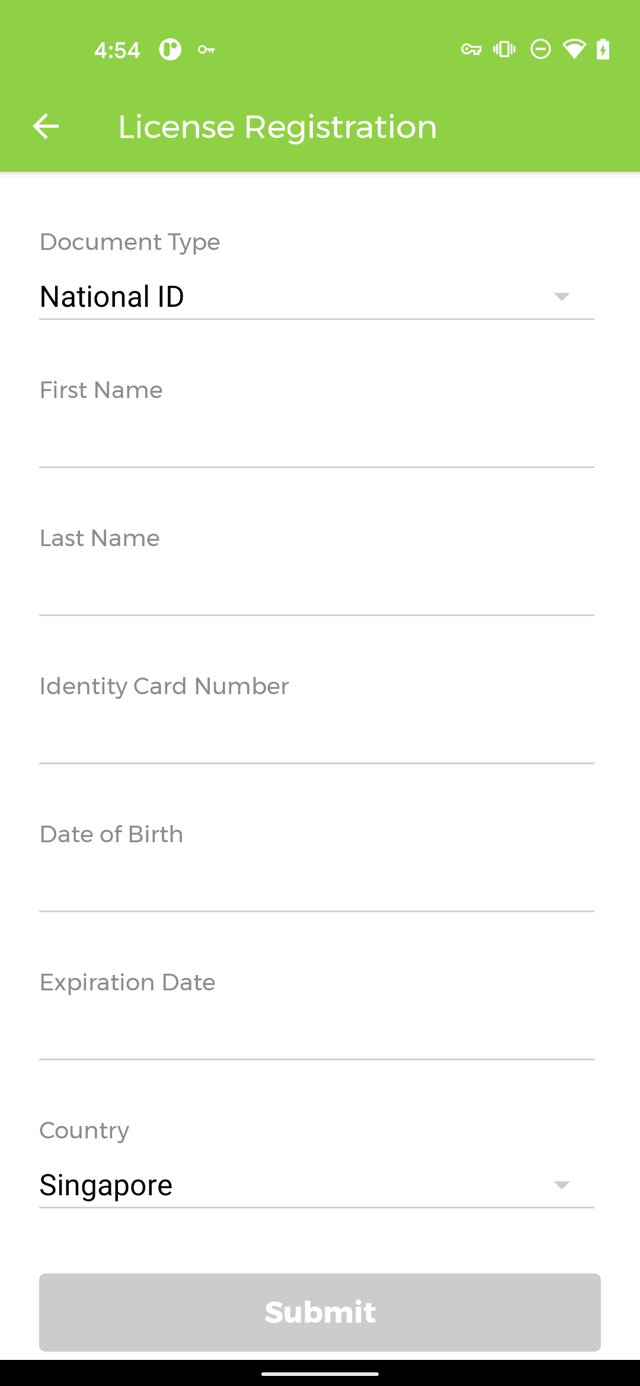Tap the License Registration title

pyautogui.click(x=277, y=127)
